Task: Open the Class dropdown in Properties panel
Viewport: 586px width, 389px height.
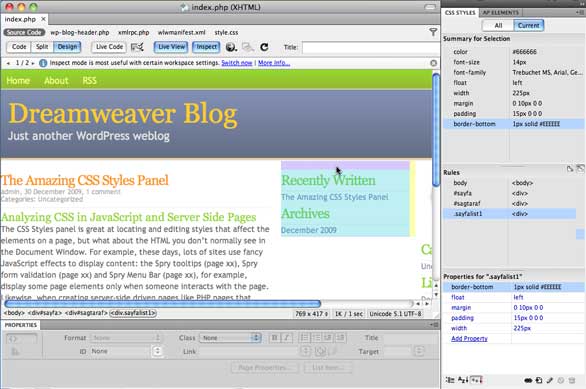Action: pyautogui.click(x=230, y=338)
